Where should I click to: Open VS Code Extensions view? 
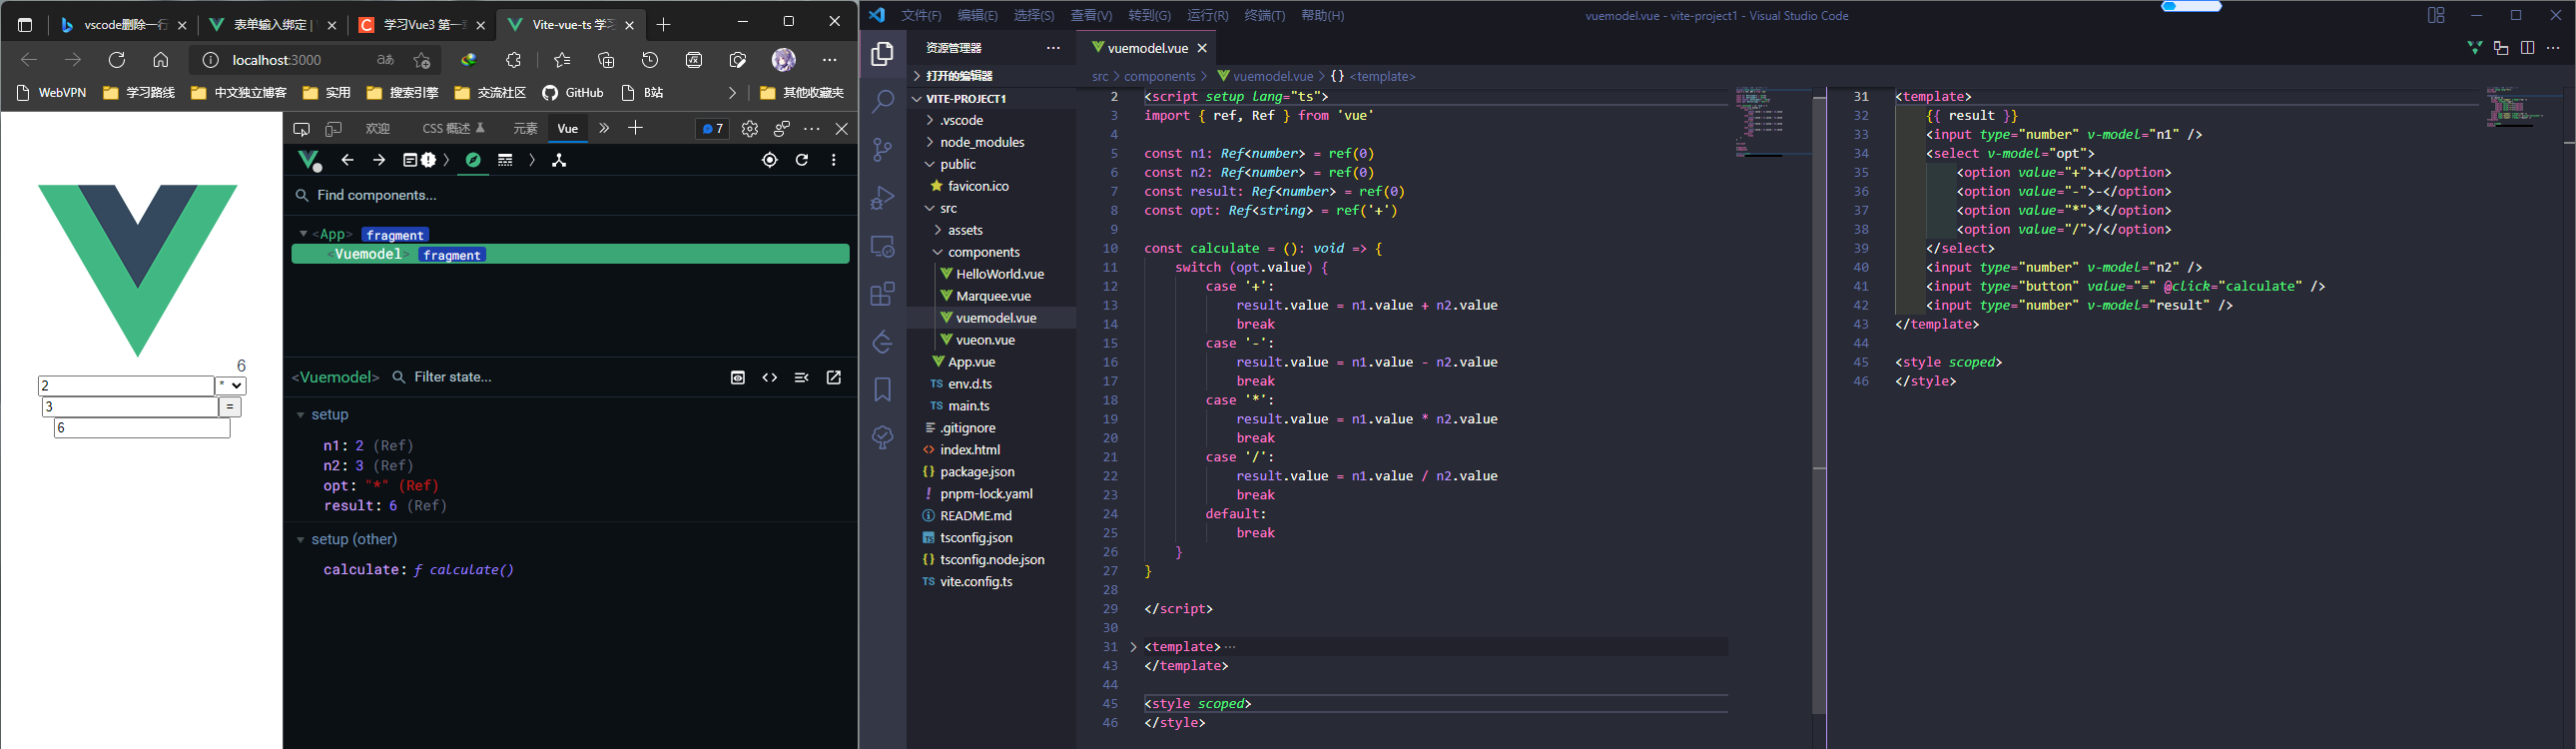pyautogui.click(x=882, y=294)
